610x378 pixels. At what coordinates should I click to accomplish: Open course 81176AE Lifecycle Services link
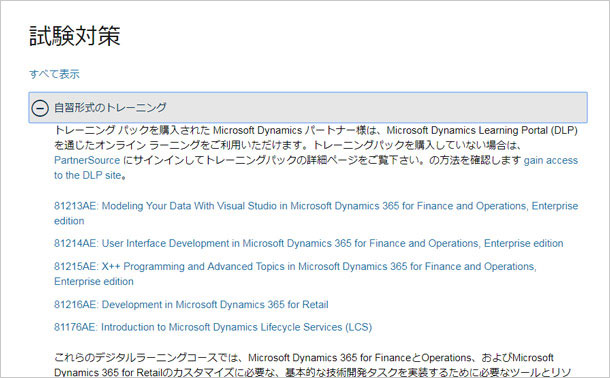(213, 327)
